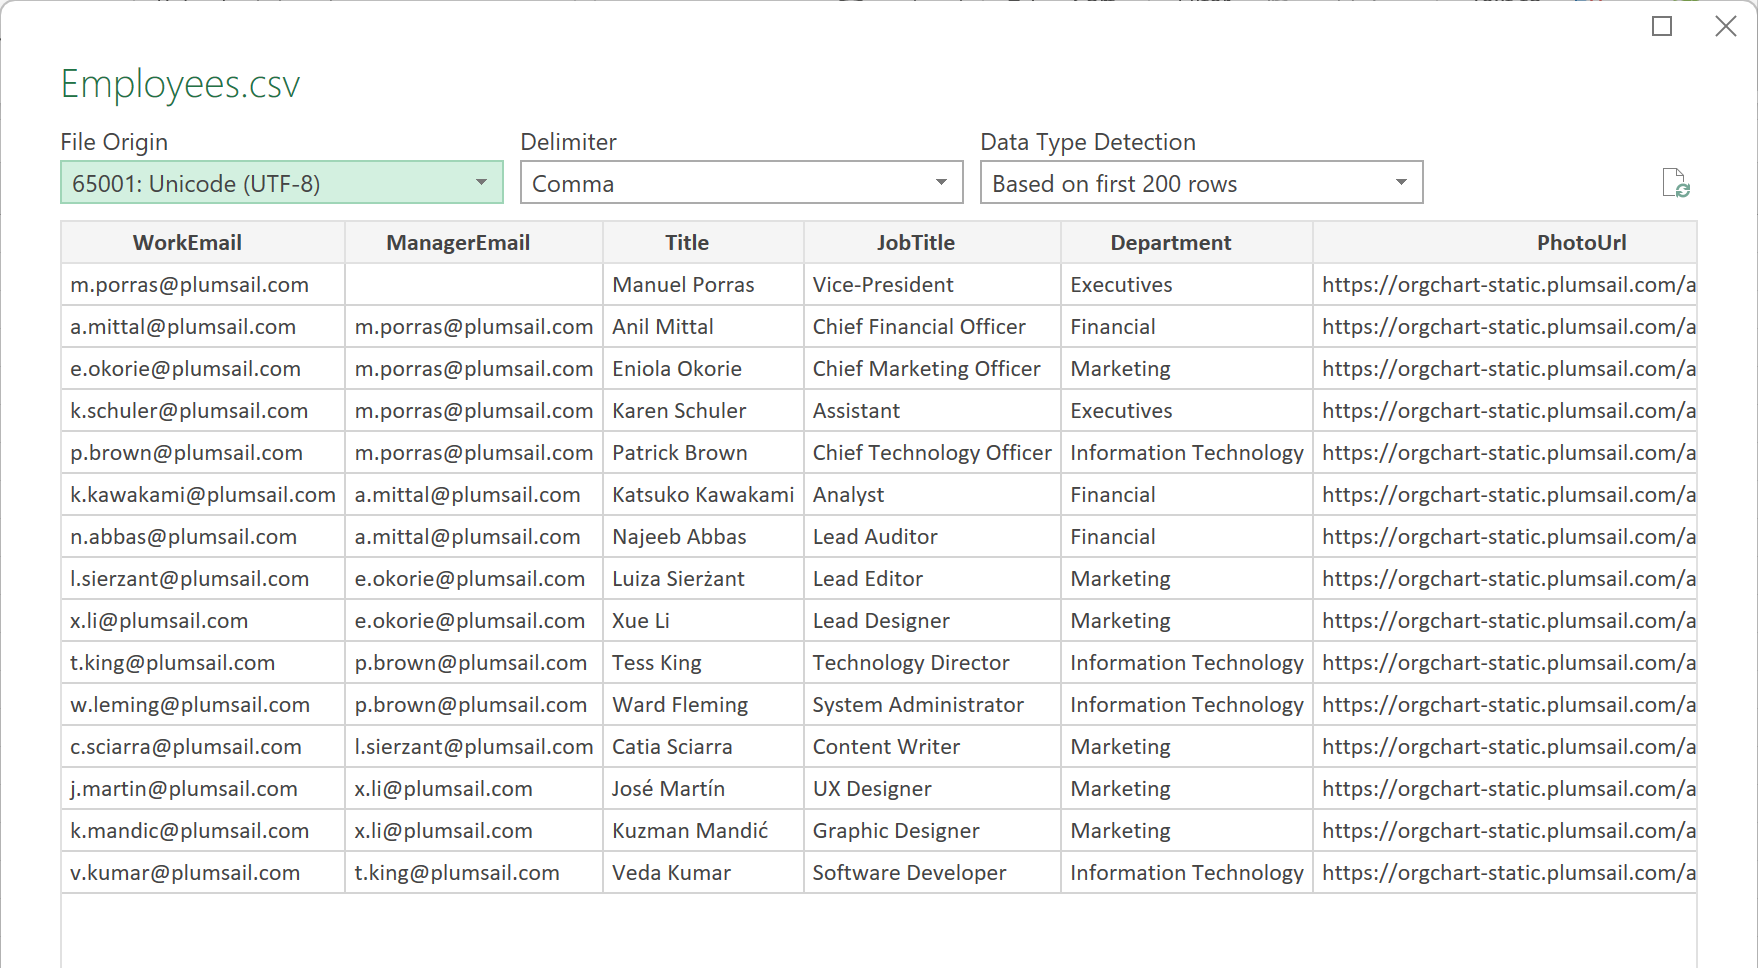The width and height of the screenshot is (1758, 968).
Task: Click the Lead Designer cell
Action: [933, 621]
